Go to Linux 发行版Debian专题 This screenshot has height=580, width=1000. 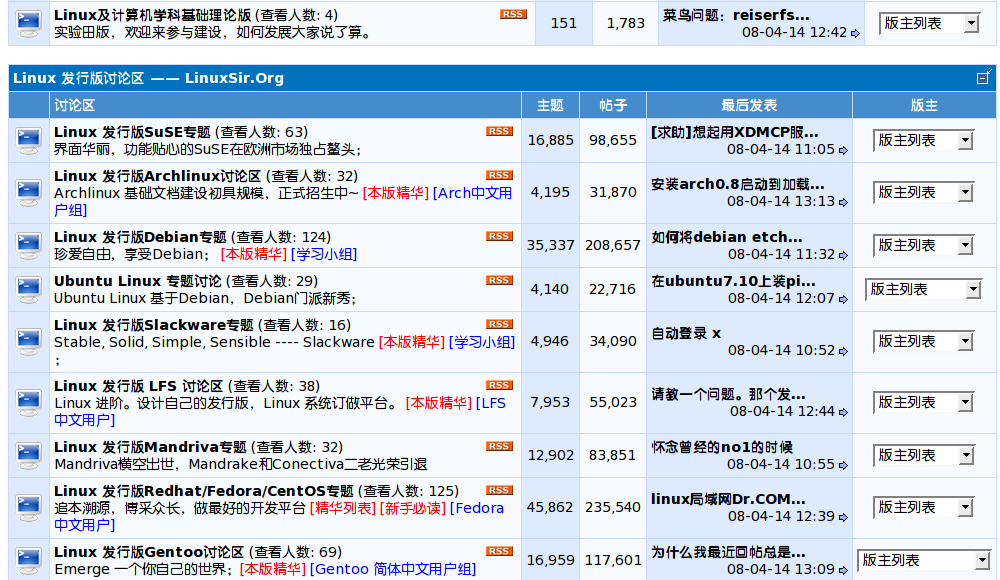[140, 237]
